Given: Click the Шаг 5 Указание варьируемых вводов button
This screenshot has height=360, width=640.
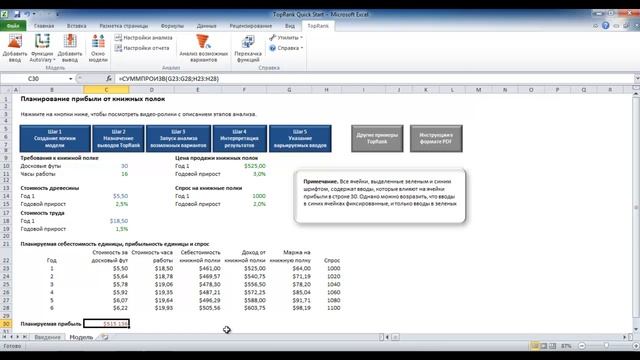Looking at the screenshot, I should point(300,138).
